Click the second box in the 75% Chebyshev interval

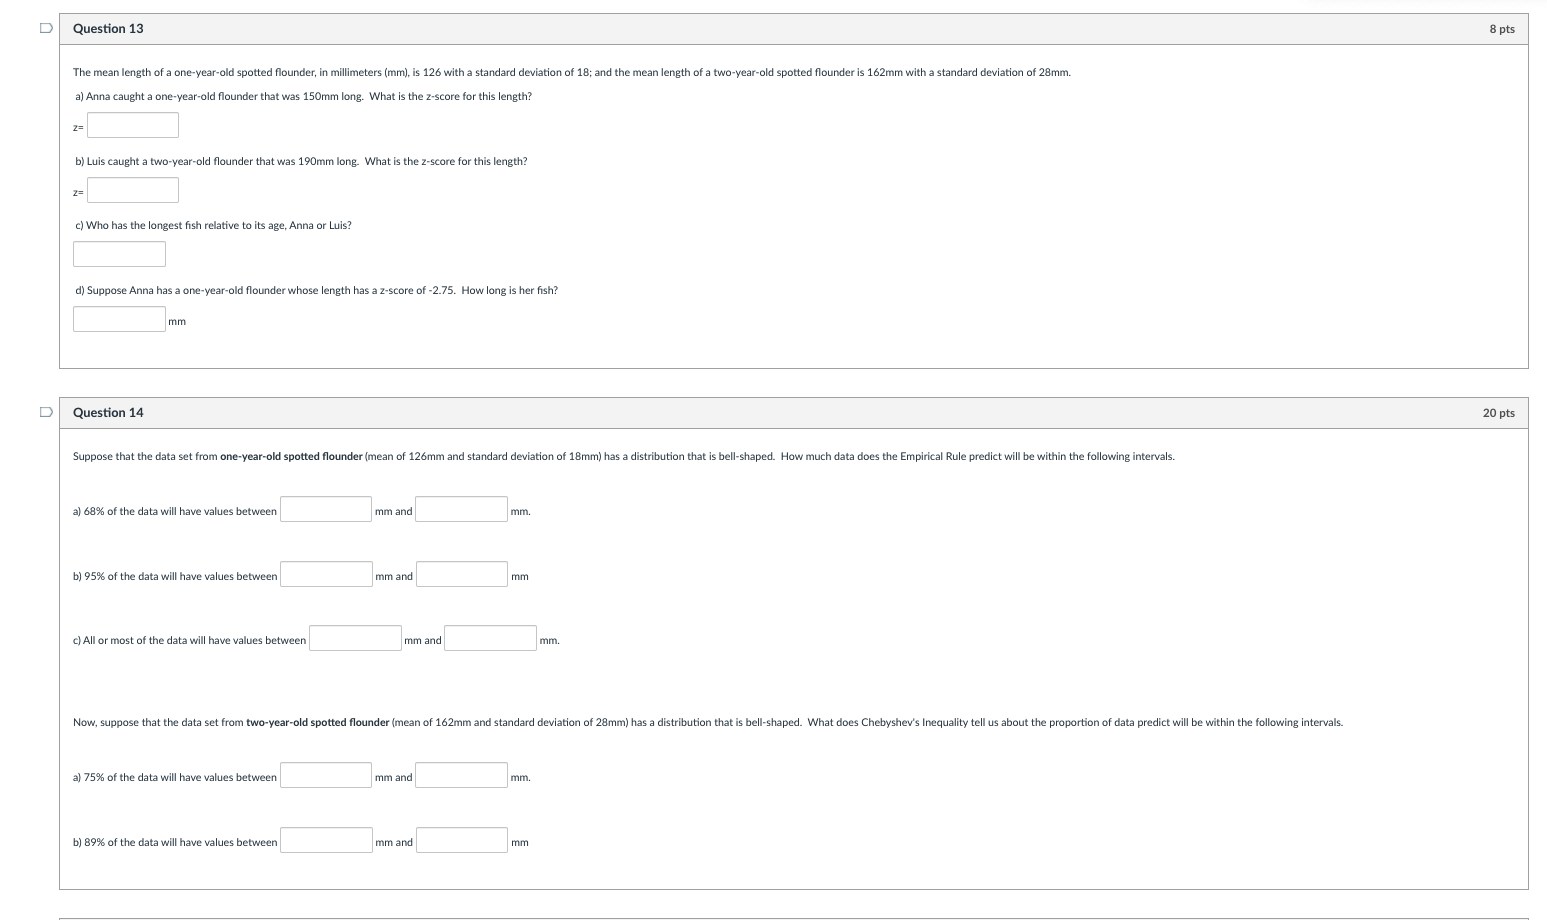[x=461, y=773]
